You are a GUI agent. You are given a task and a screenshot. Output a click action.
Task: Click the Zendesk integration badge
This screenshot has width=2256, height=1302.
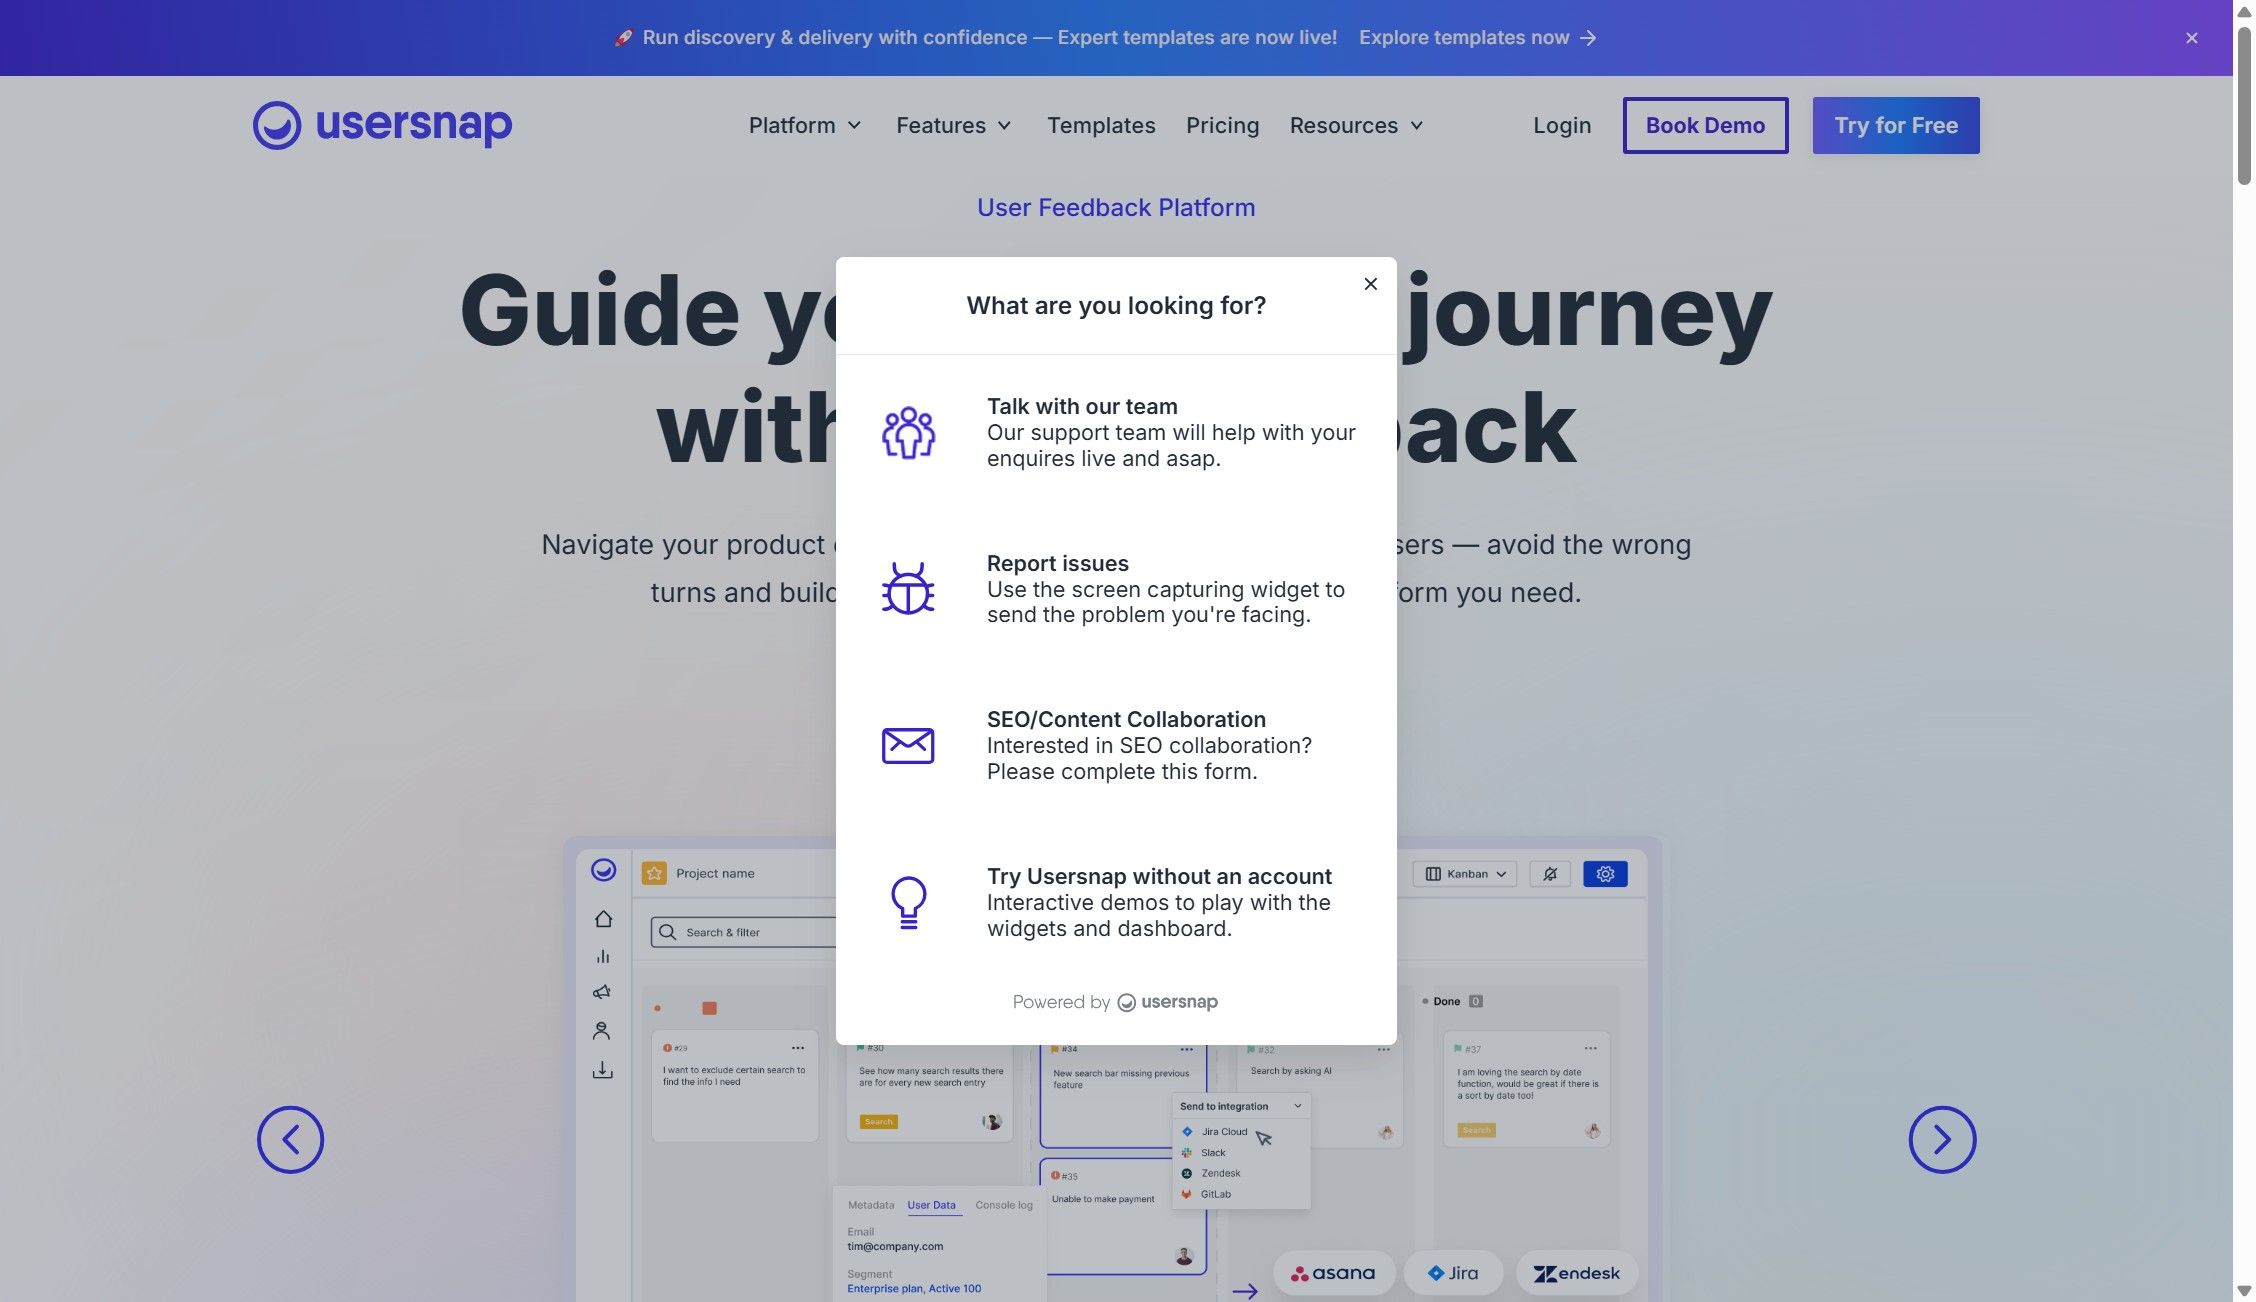point(1577,1273)
